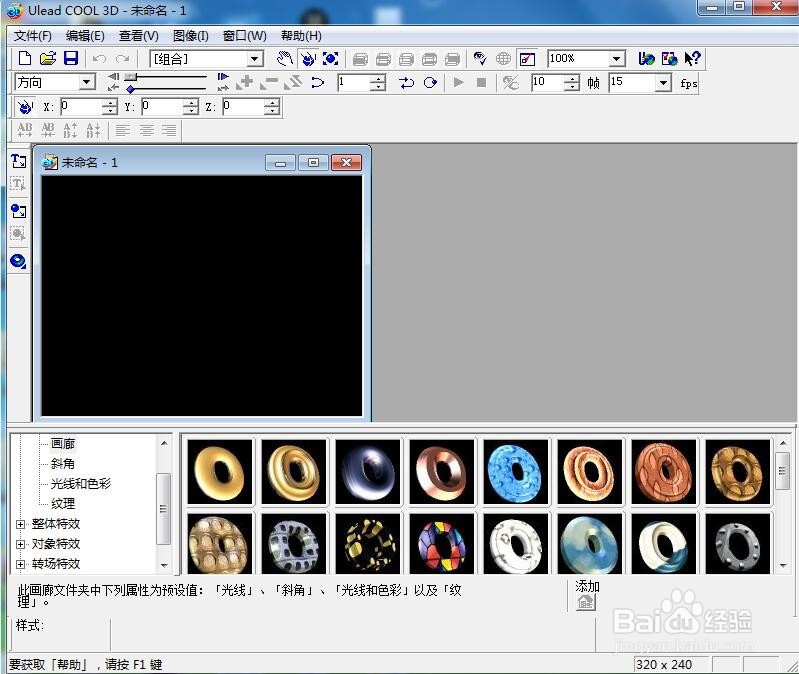The height and width of the screenshot is (674, 799).
Task: Select 斜角 in the tree
Action: (x=63, y=464)
